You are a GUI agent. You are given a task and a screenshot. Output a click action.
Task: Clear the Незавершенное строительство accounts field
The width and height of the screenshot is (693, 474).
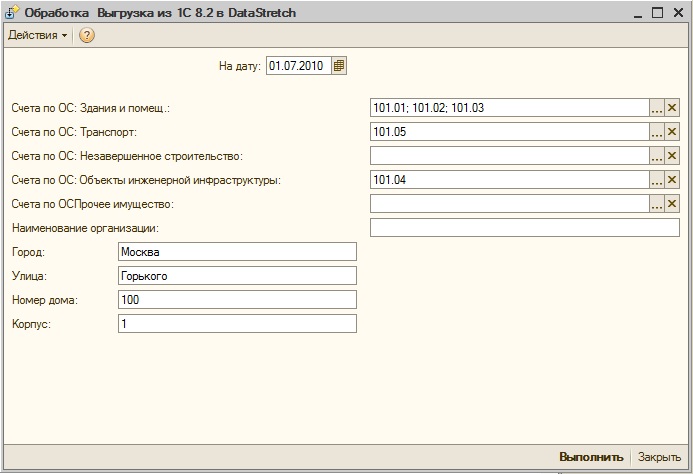672,156
